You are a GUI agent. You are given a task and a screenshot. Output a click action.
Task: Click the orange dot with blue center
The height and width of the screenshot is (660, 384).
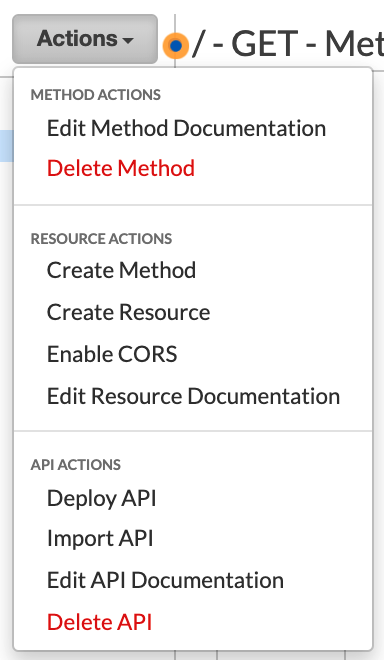(x=176, y=45)
